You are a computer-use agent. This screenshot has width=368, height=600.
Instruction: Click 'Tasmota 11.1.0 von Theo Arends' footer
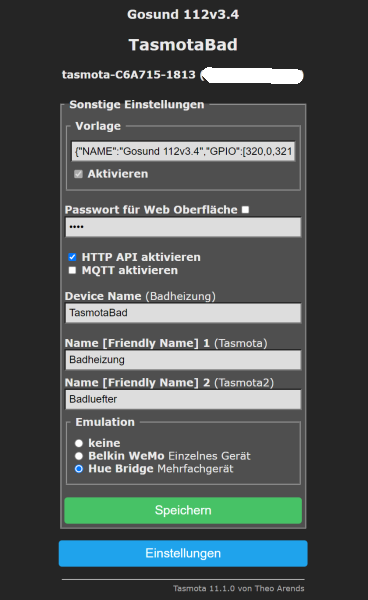[239, 589]
